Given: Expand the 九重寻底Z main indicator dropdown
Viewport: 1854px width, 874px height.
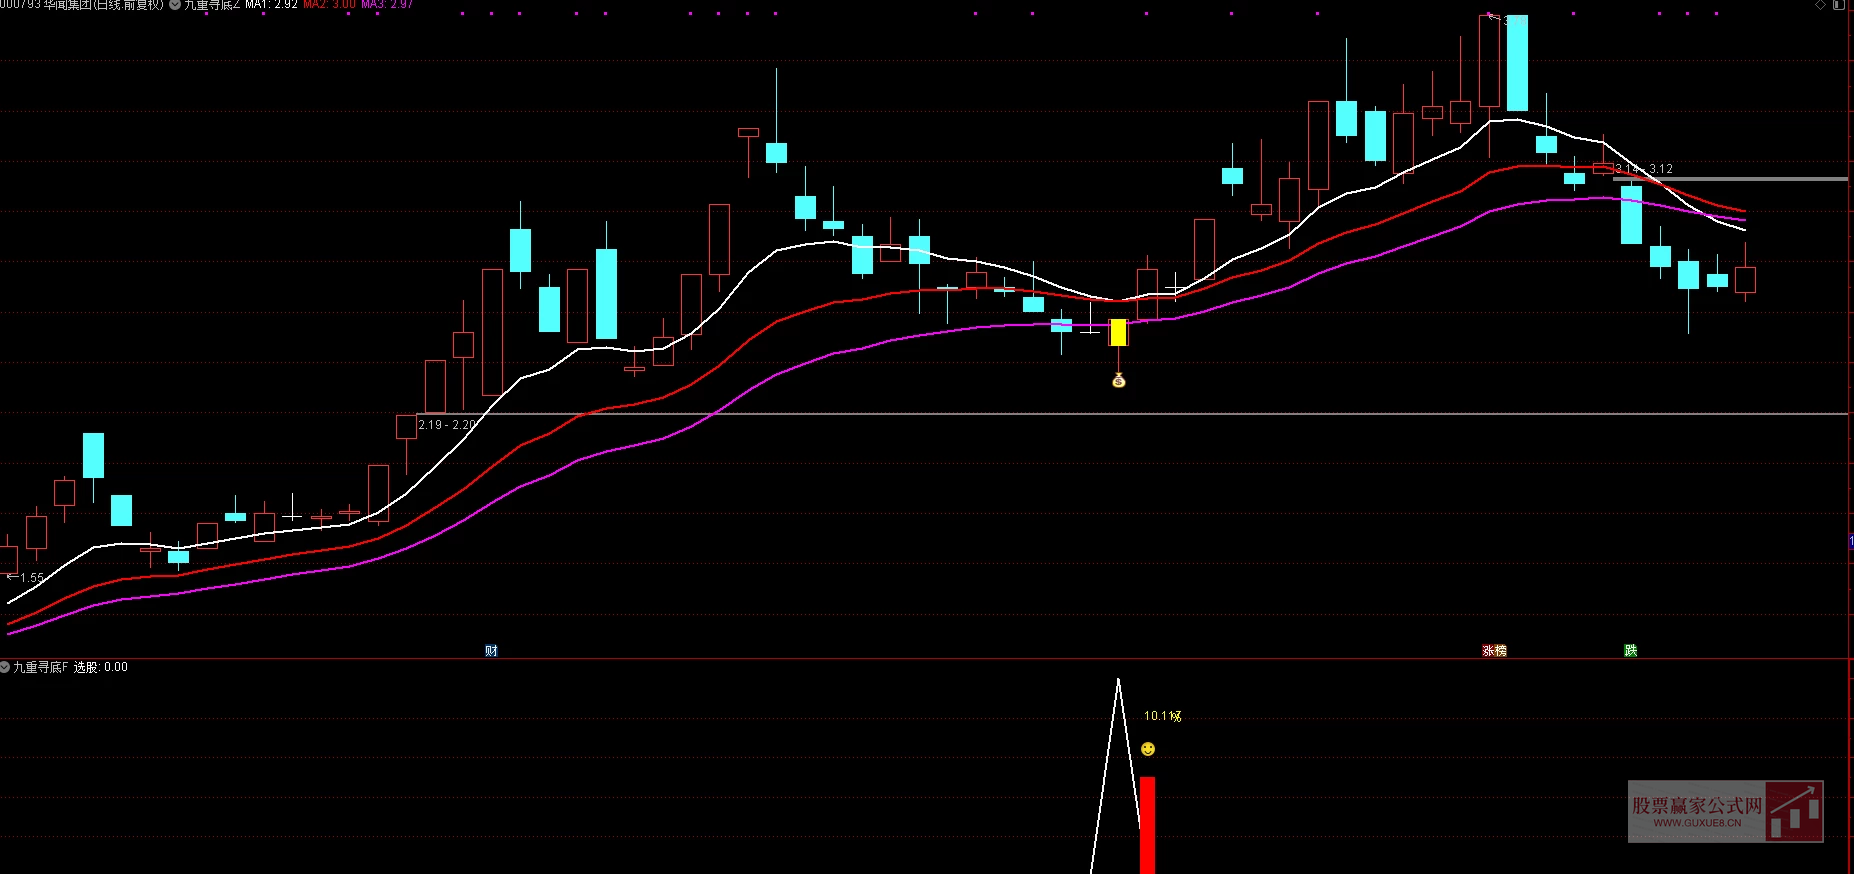Looking at the screenshot, I should (176, 5).
